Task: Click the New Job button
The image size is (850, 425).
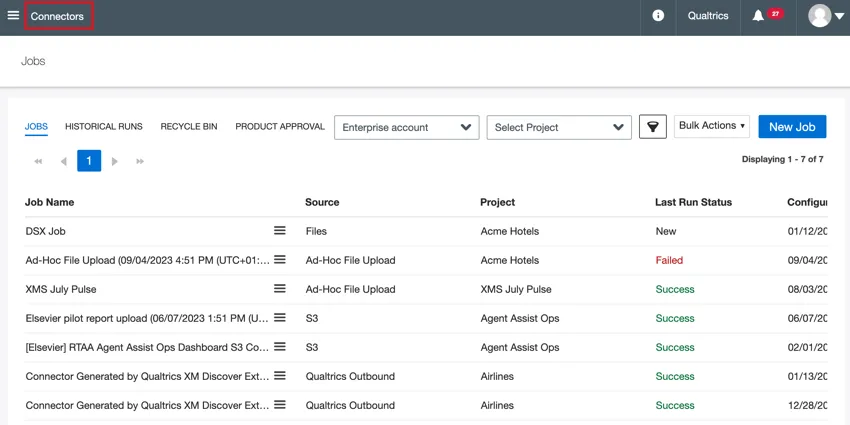Action: (792, 127)
